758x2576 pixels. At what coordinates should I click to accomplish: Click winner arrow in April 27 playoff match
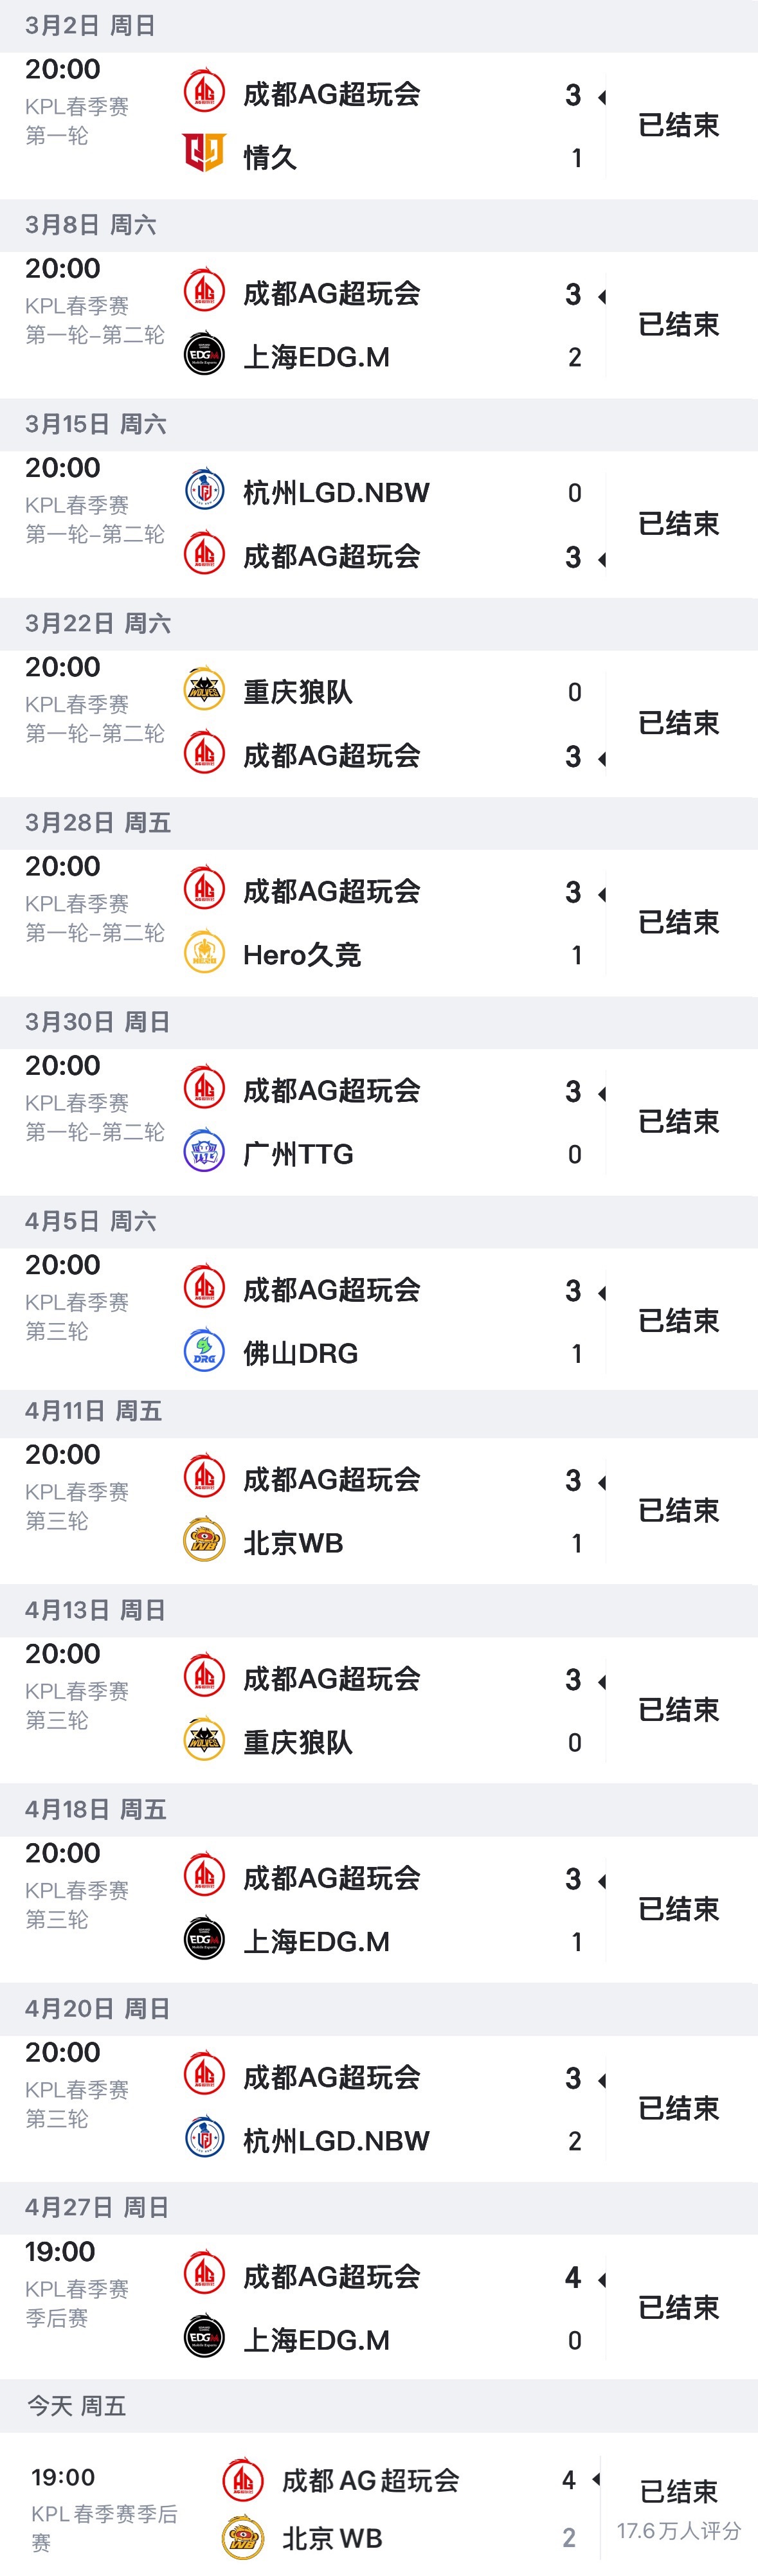click(x=602, y=2279)
